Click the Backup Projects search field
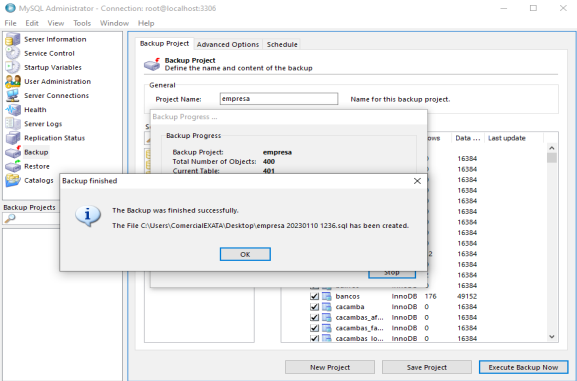The width and height of the screenshot is (577, 381). 31,218
